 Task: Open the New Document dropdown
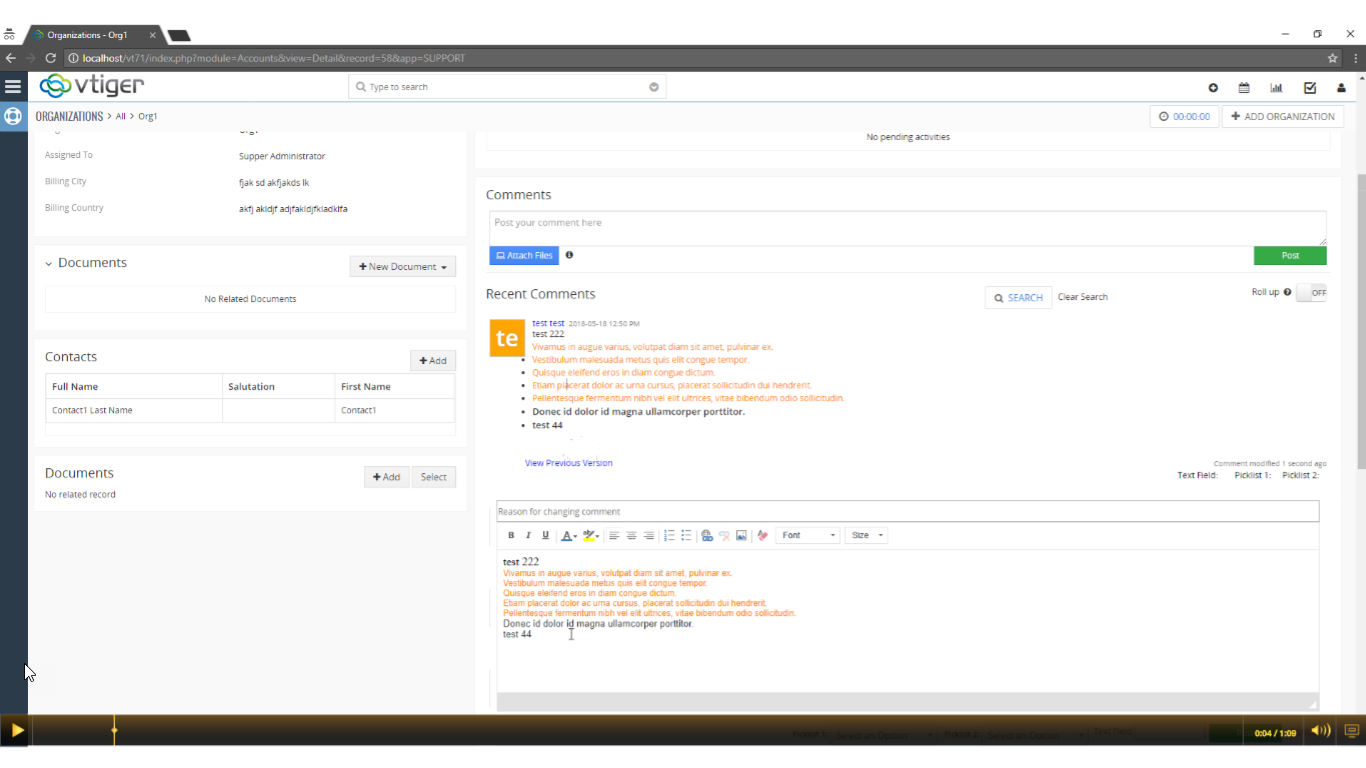point(403,267)
